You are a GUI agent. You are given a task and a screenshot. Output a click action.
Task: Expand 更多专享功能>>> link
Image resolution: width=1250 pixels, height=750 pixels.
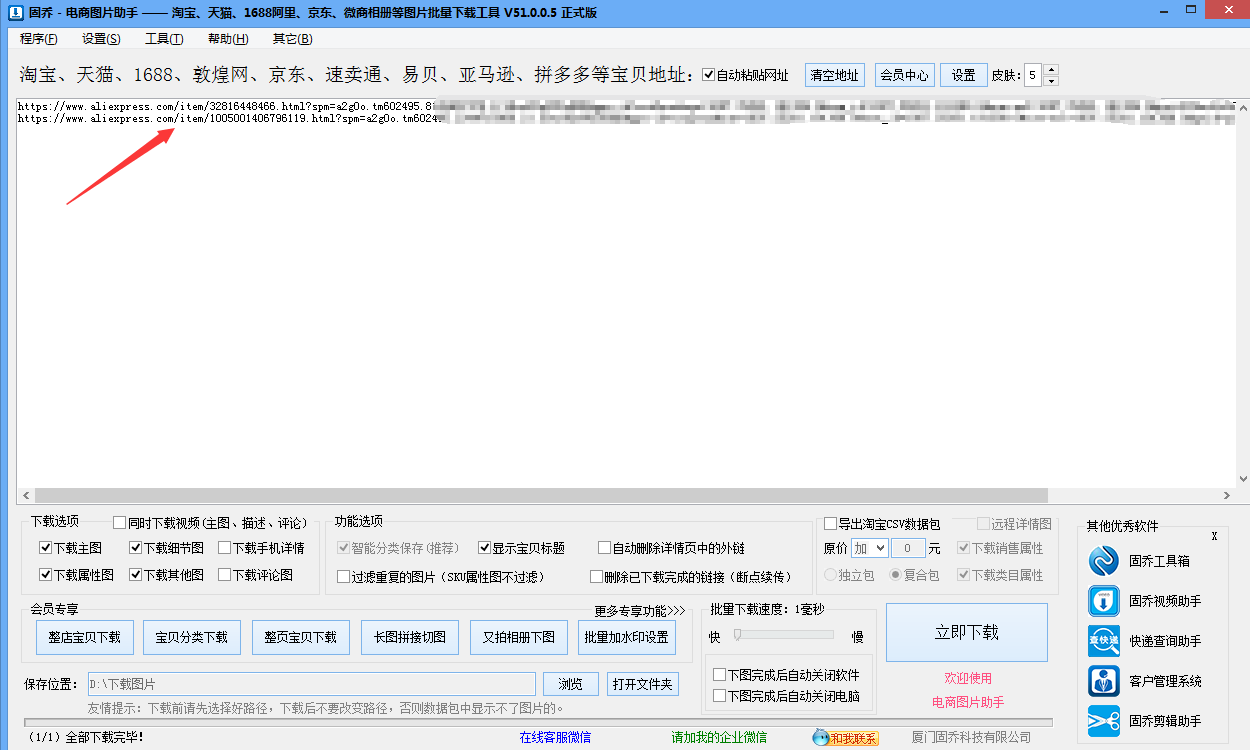click(x=640, y=610)
